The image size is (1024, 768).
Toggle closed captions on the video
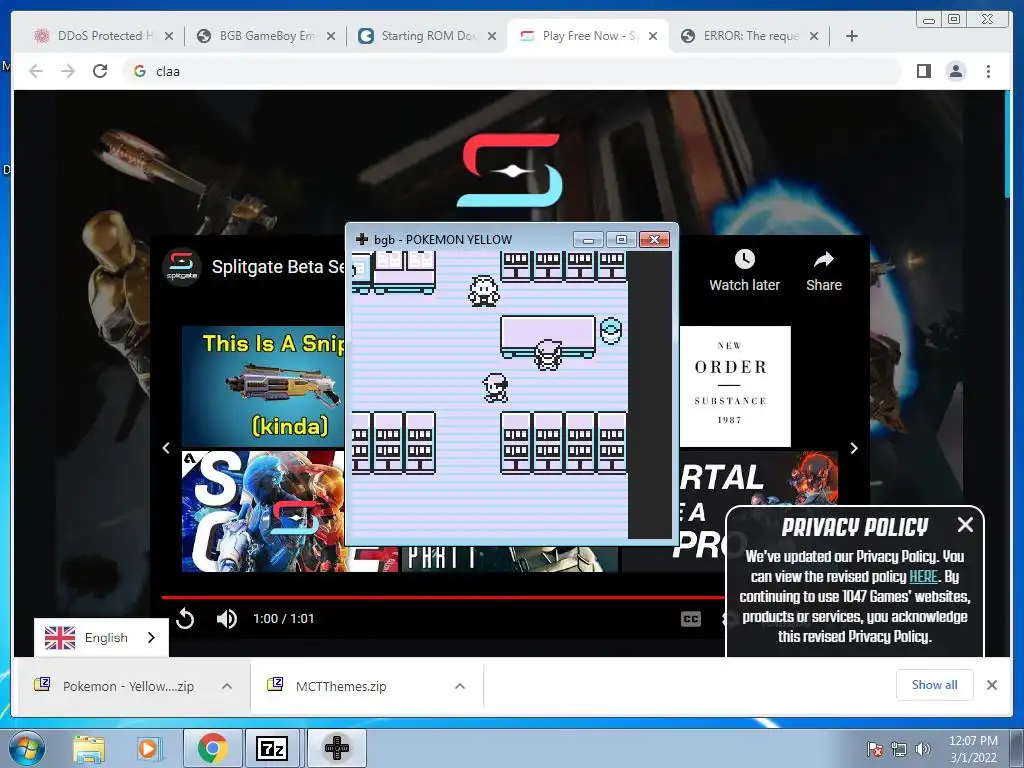click(690, 618)
